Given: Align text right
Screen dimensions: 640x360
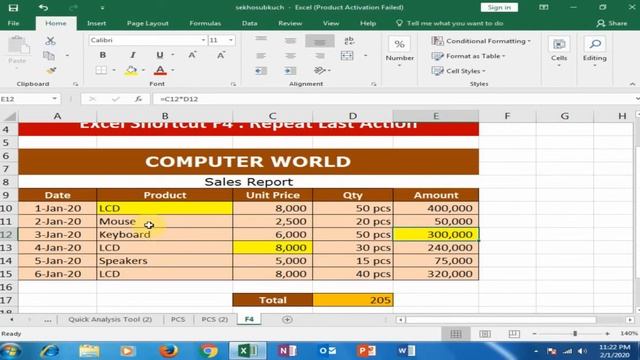Looking at the screenshot, I should [x=320, y=56].
